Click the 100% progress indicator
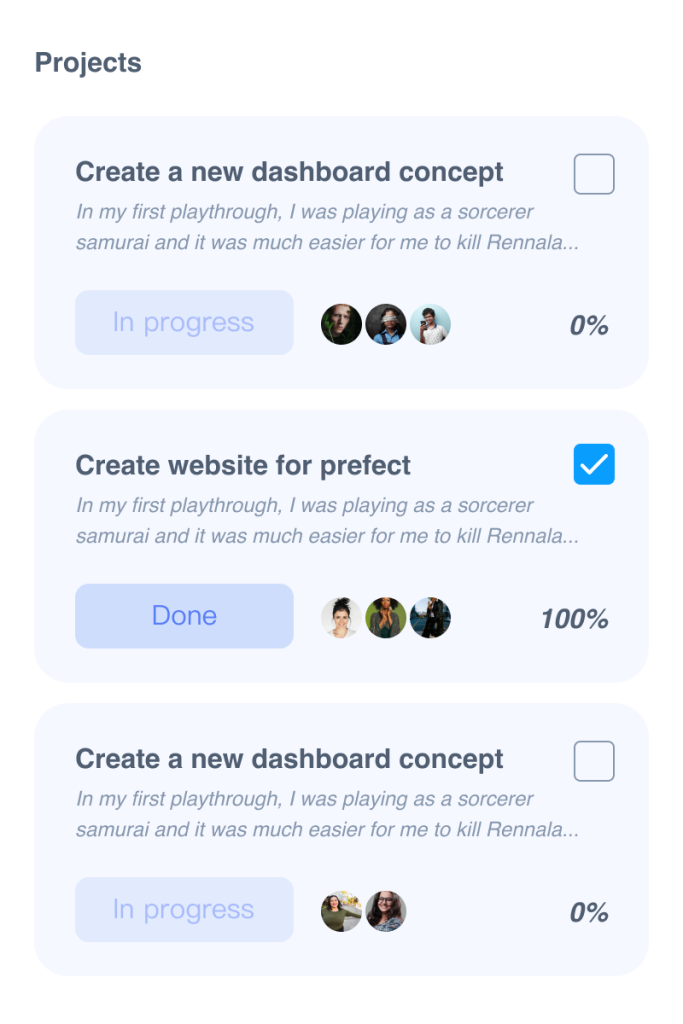The image size is (683, 1024). [575, 619]
